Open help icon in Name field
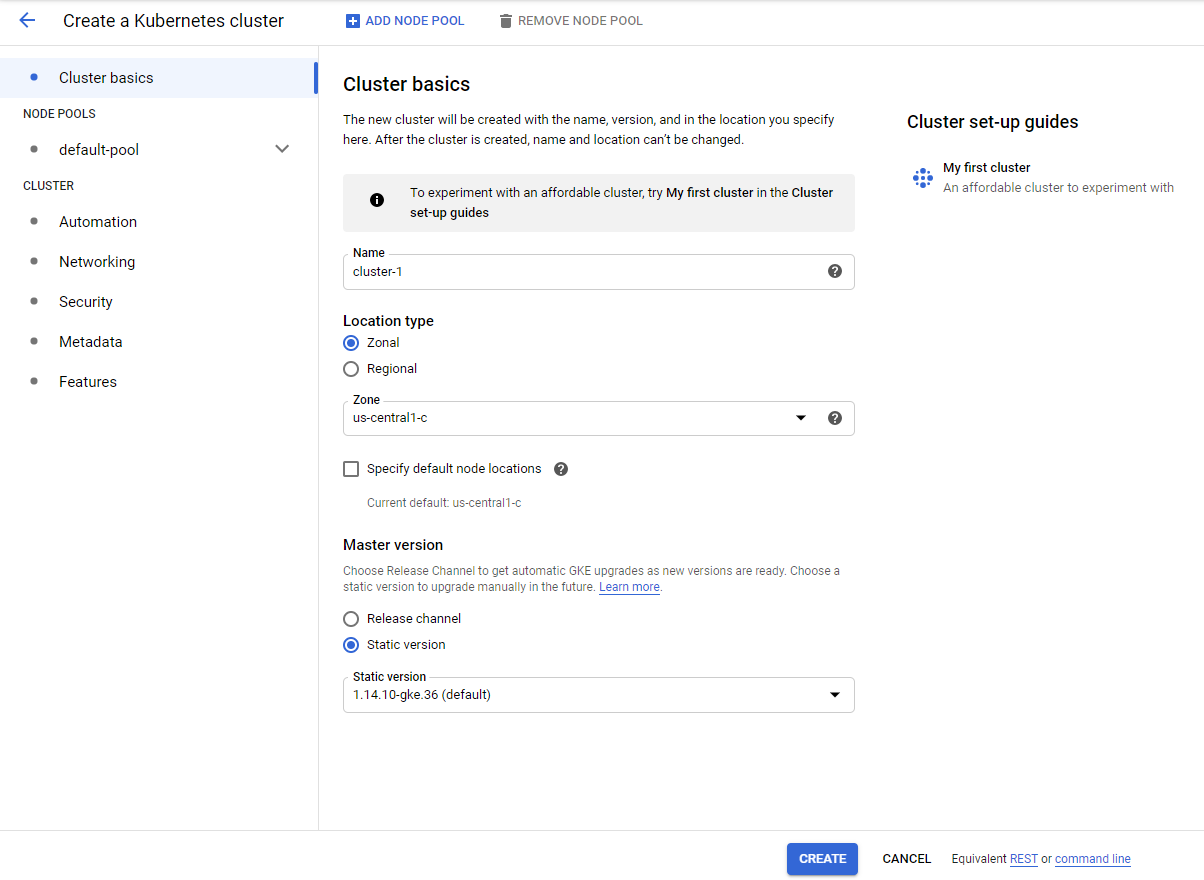 [835, 271]
